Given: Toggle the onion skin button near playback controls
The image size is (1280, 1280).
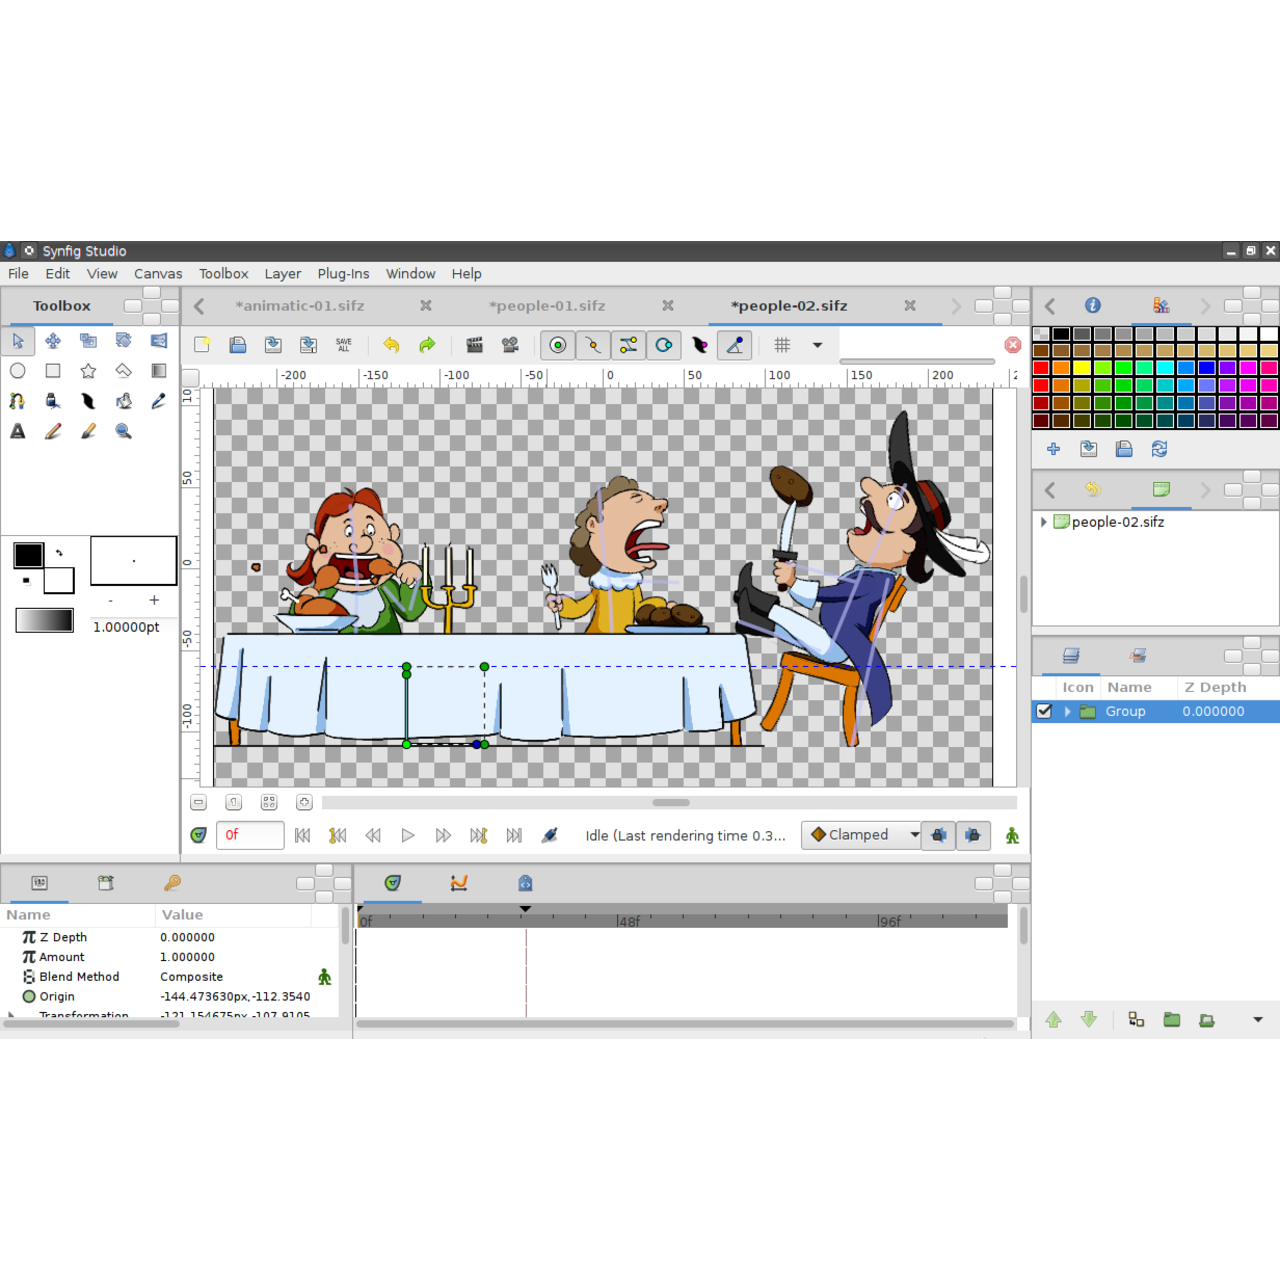Looking at the screenshot, I should tap(549, 835).
